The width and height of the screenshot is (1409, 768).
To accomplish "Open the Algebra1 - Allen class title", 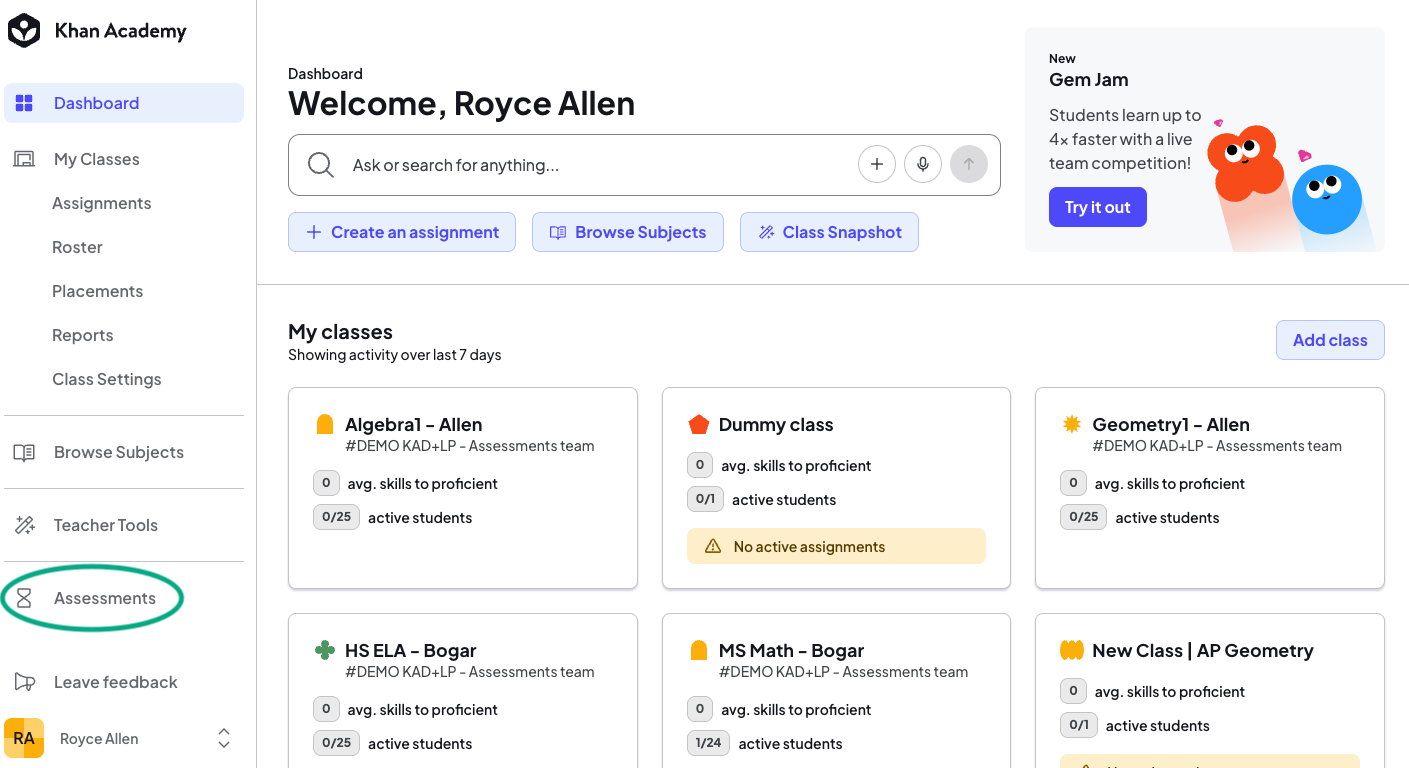I will click(x=414, y=425).
